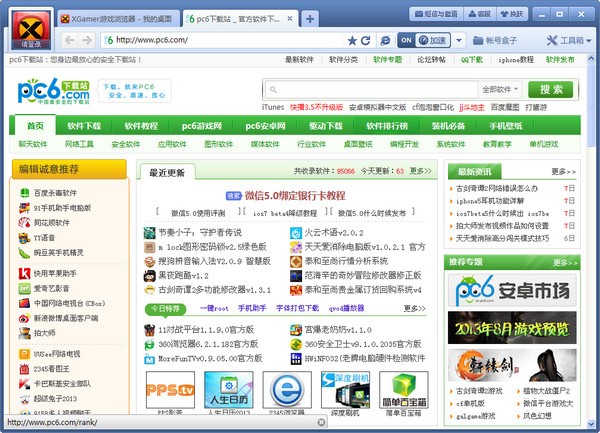Image resolution: width=600 pixels, height=433 pixels.
Task: Click 节奏小子：守护者传说 icon
Action: (149, 233)
